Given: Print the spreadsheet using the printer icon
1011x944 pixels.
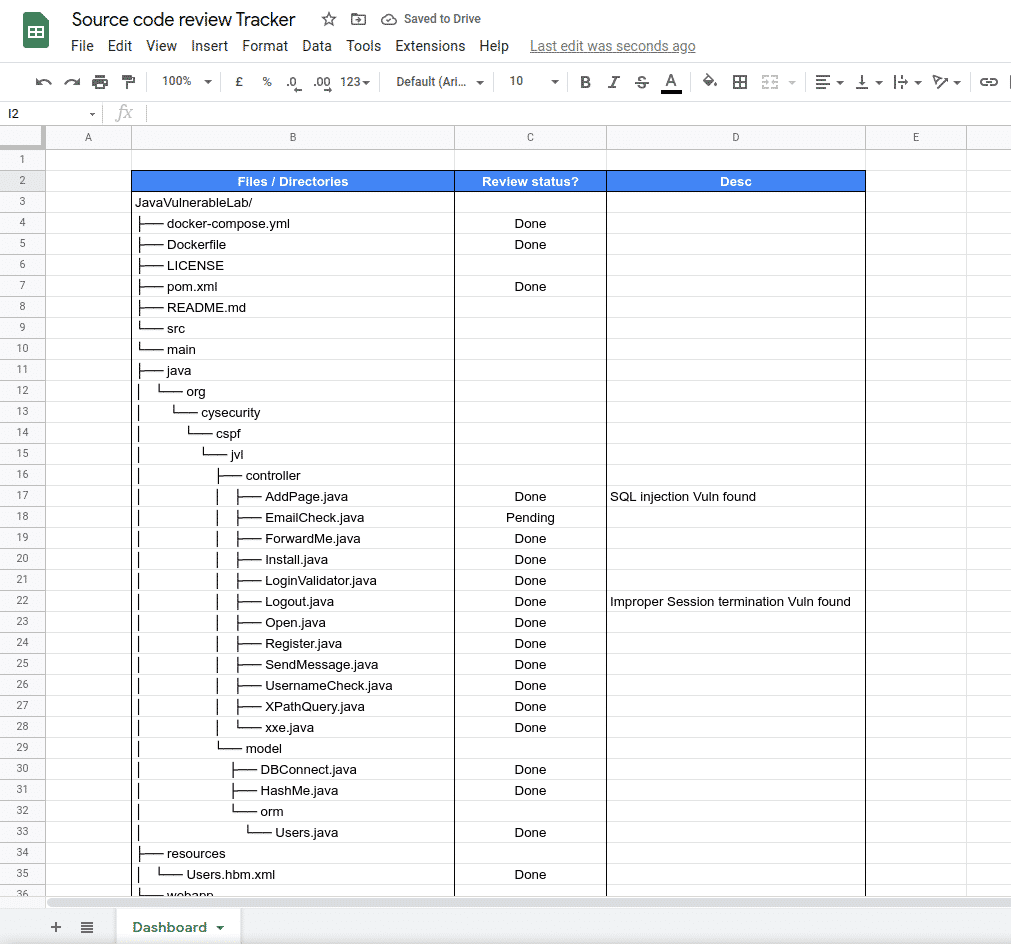Looking at the screenshot, I should click(100, 82).
